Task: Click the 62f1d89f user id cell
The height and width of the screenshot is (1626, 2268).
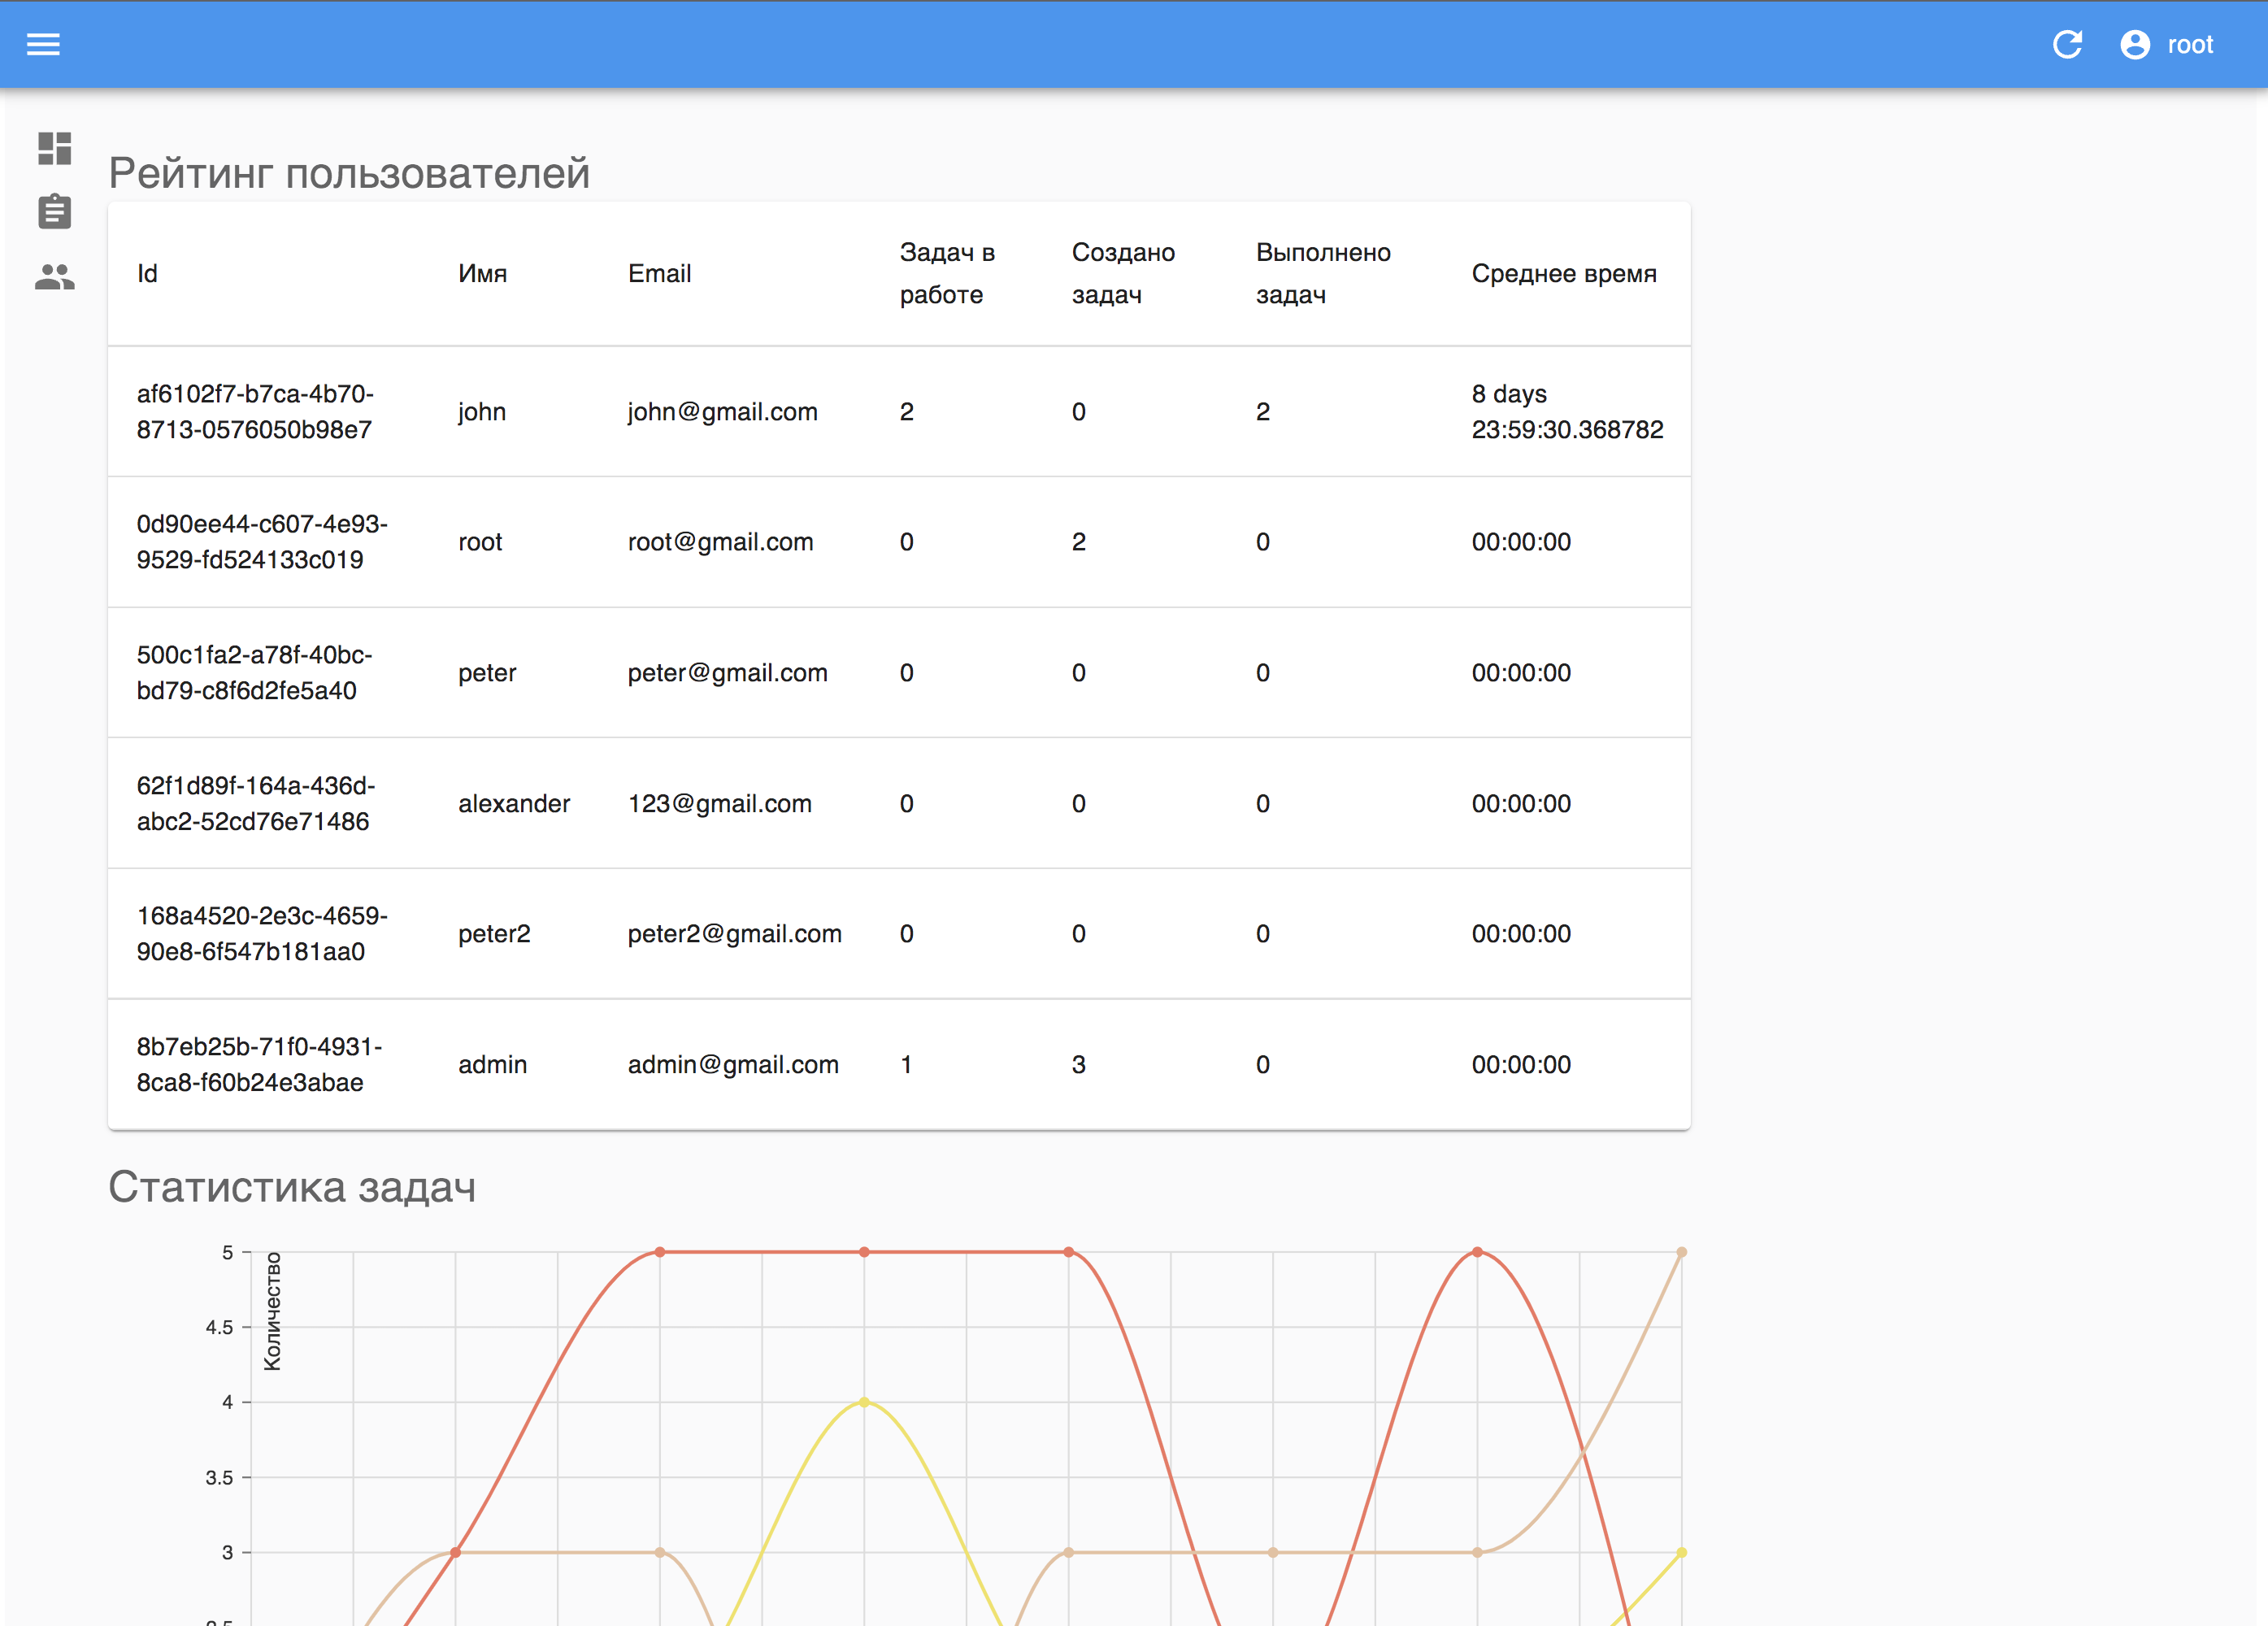Action: click(256, 804)
